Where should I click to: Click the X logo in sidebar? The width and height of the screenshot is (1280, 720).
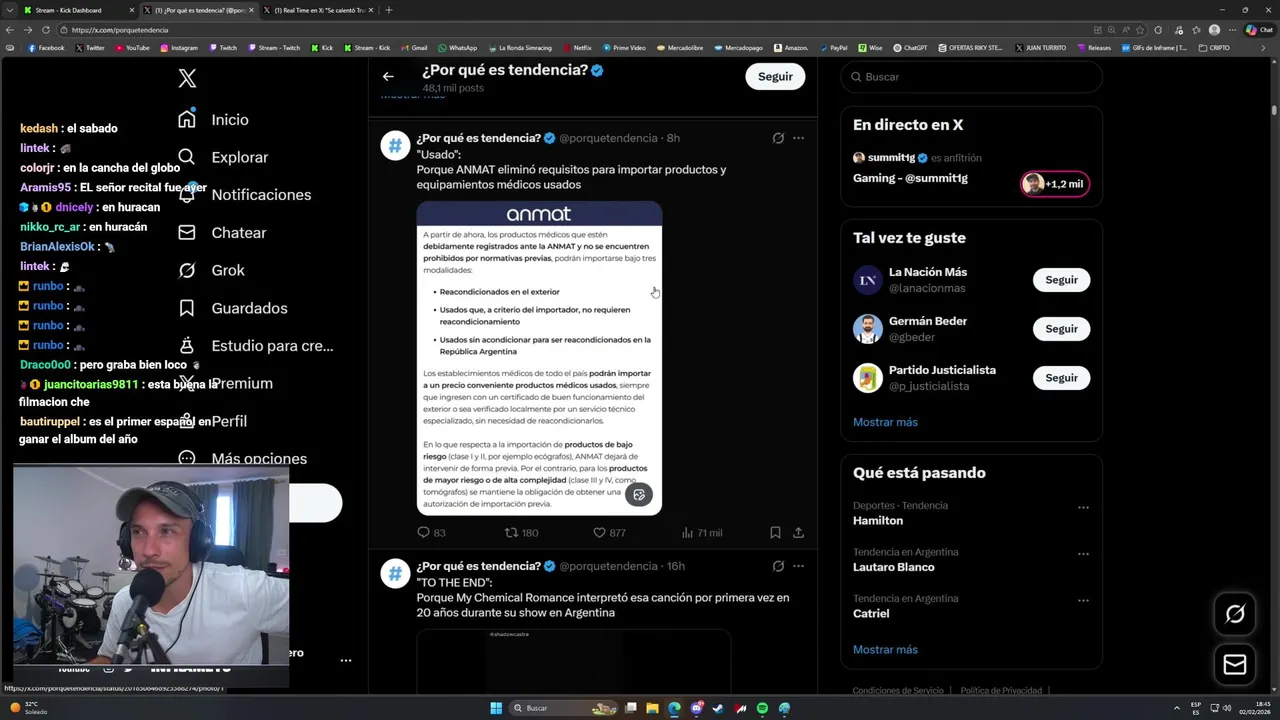click(187, 78)
